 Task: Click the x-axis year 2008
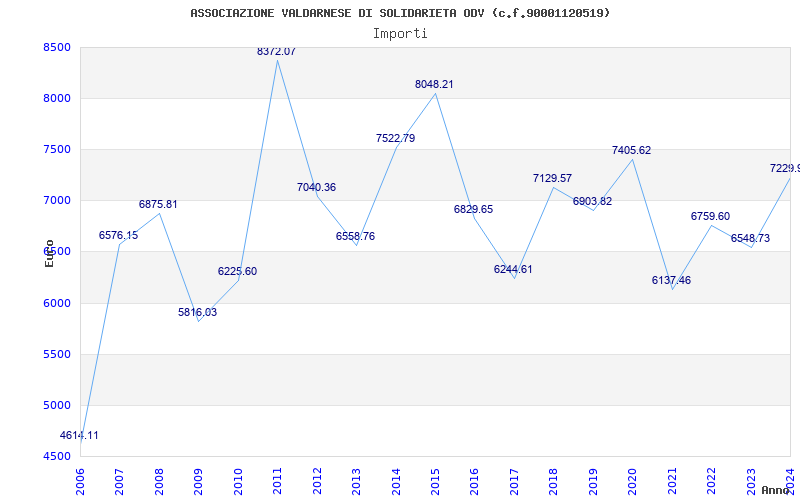159,481
